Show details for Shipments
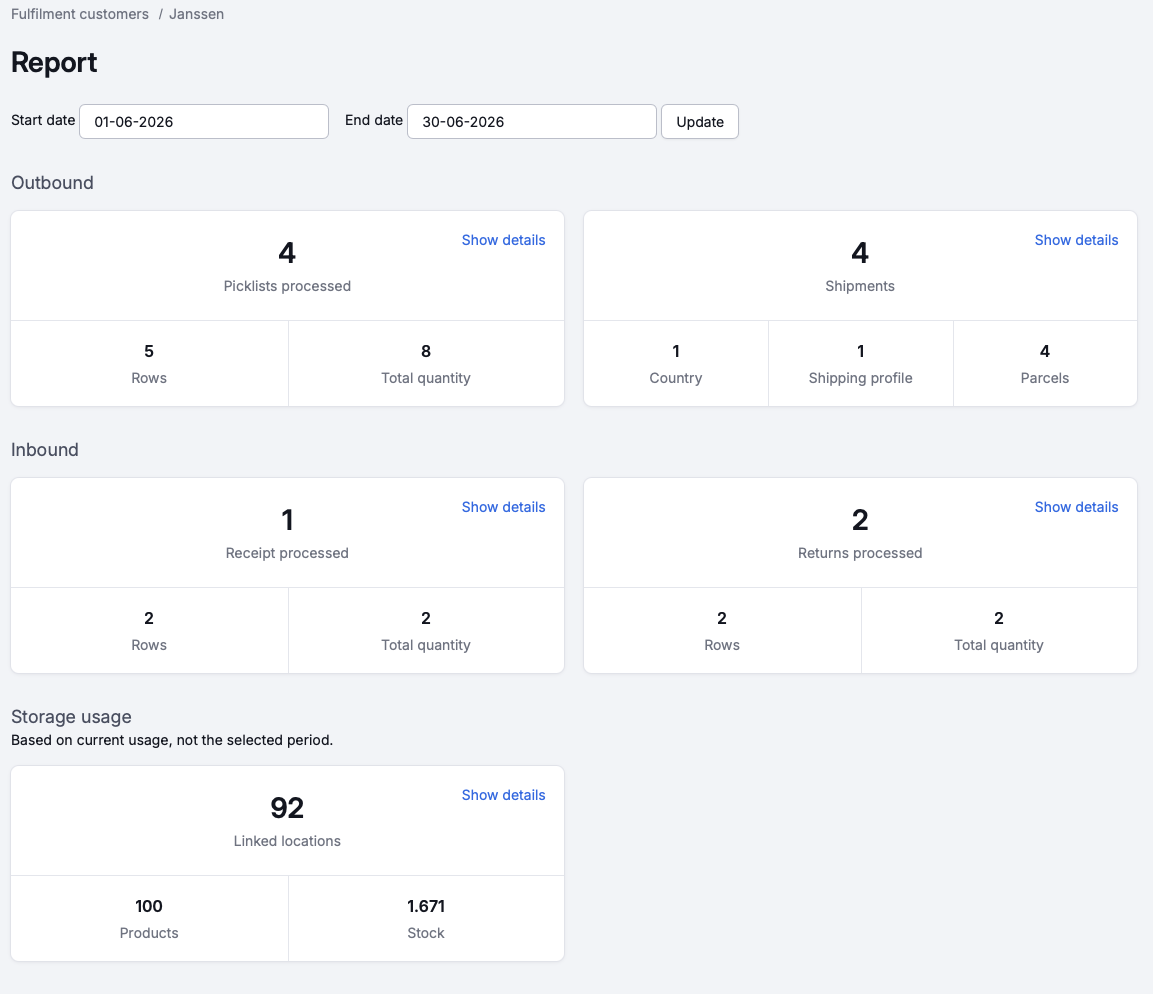This screenshot has height=994, width=1153. 1077,240
